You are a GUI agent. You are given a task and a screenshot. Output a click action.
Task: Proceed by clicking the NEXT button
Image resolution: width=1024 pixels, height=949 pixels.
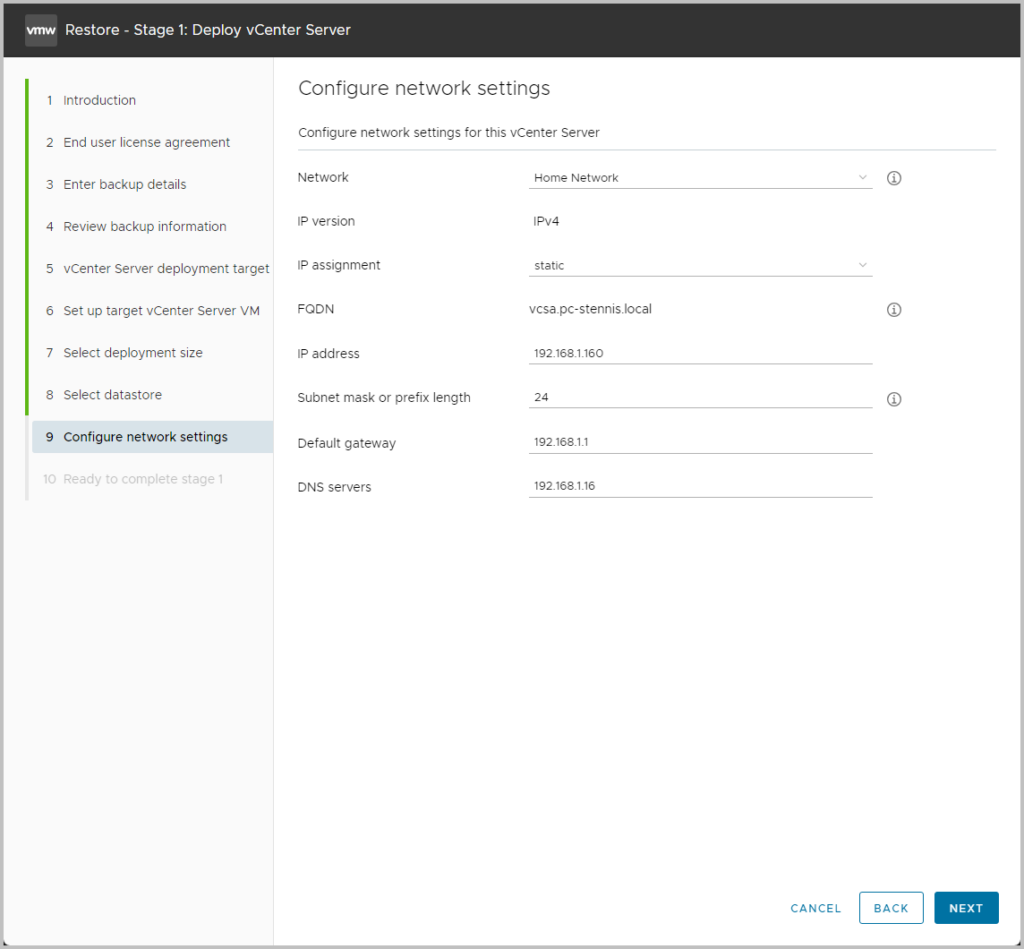[x=966, y=907]
